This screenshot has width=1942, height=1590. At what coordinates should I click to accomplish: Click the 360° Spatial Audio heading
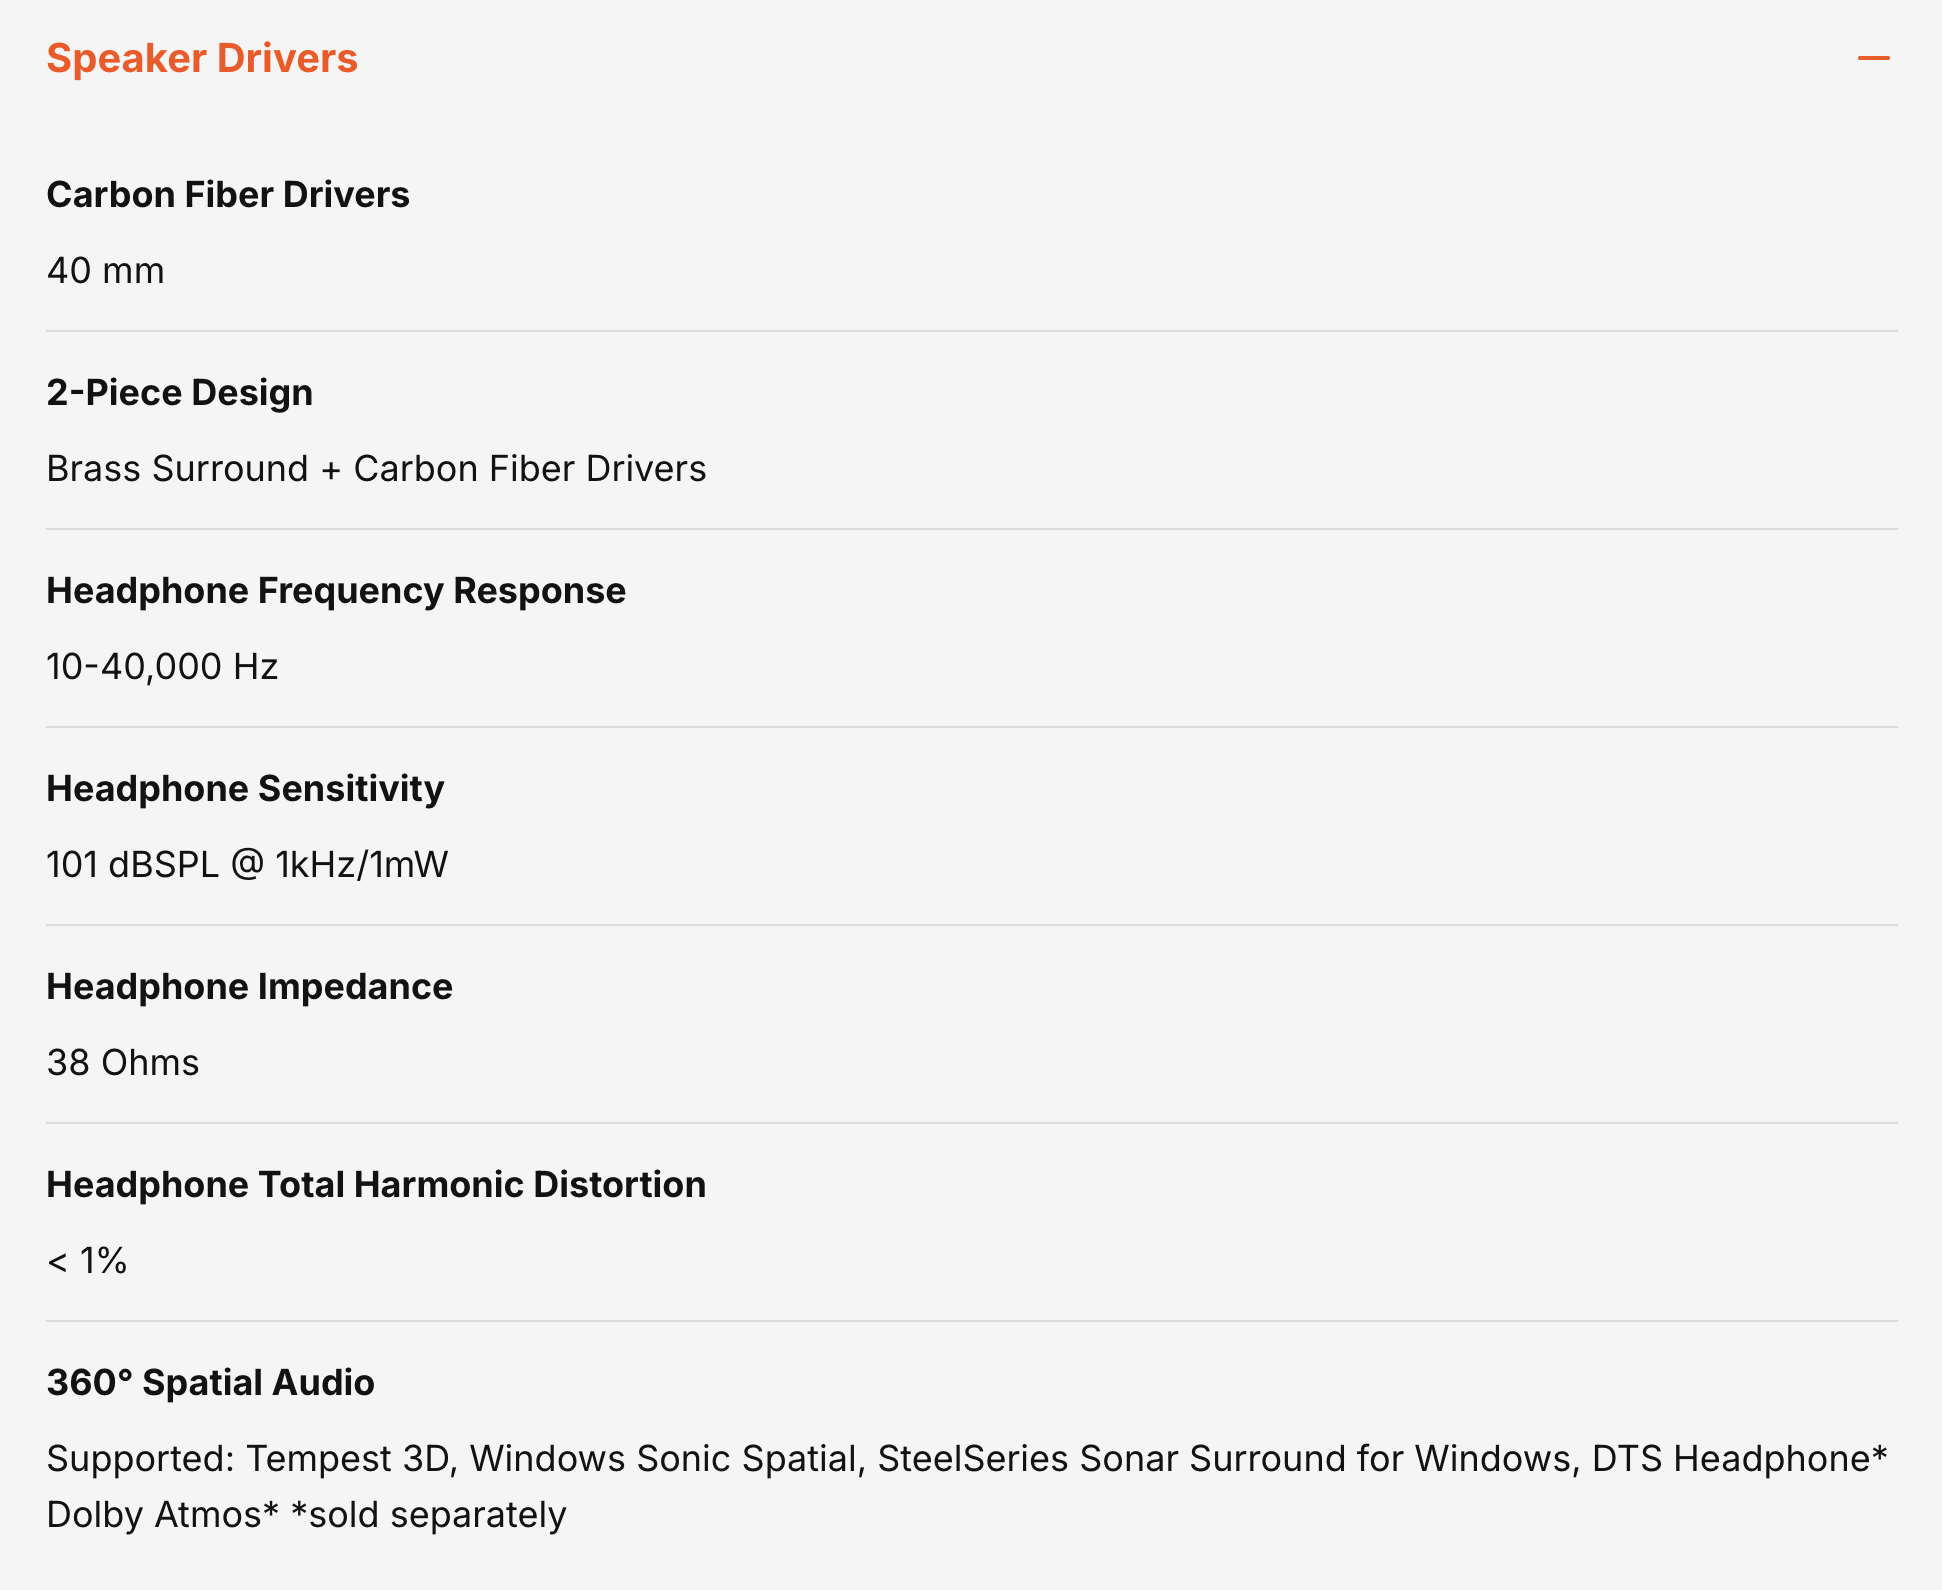210,1383
